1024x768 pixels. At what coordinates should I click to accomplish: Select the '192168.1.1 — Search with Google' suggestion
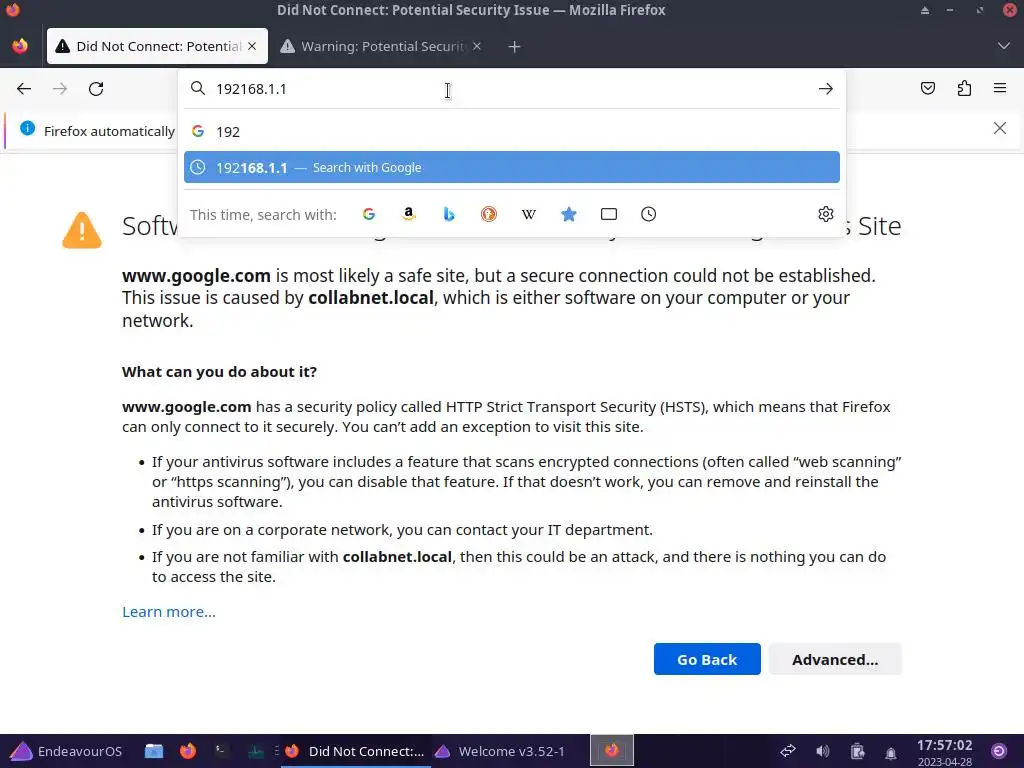coord(511,167)
